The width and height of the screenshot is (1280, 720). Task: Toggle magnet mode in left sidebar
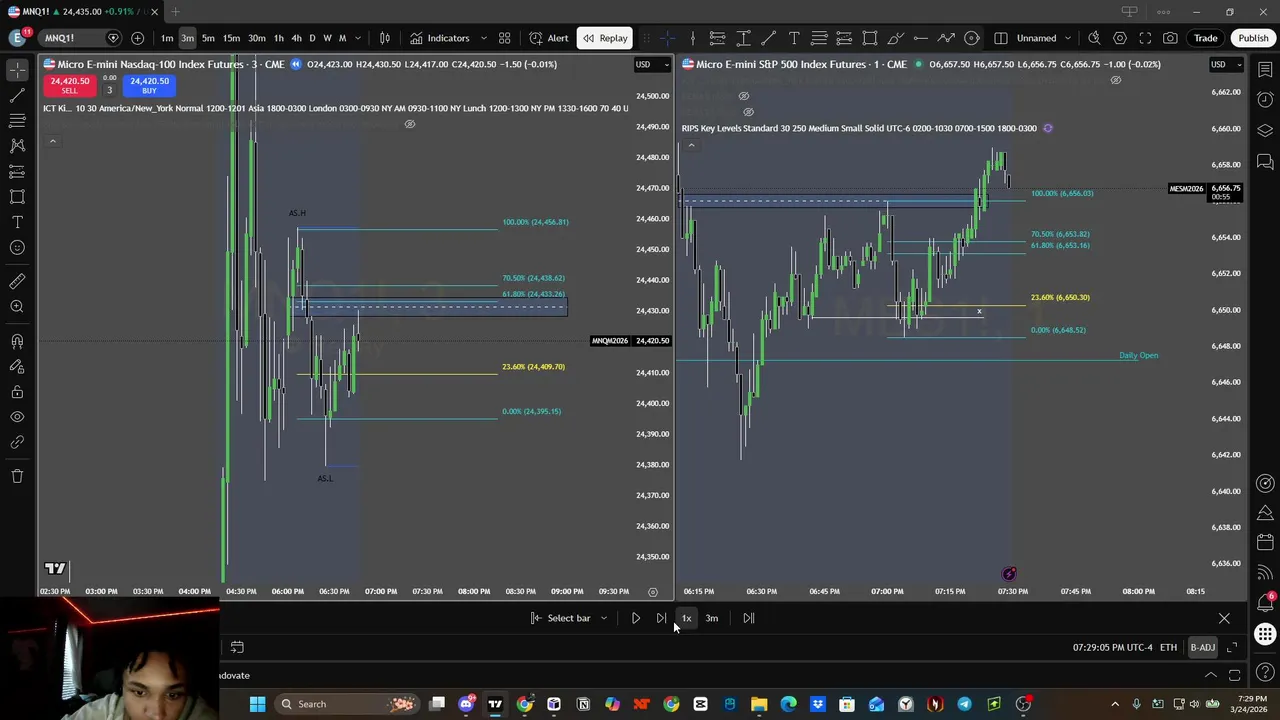(17, 342)
